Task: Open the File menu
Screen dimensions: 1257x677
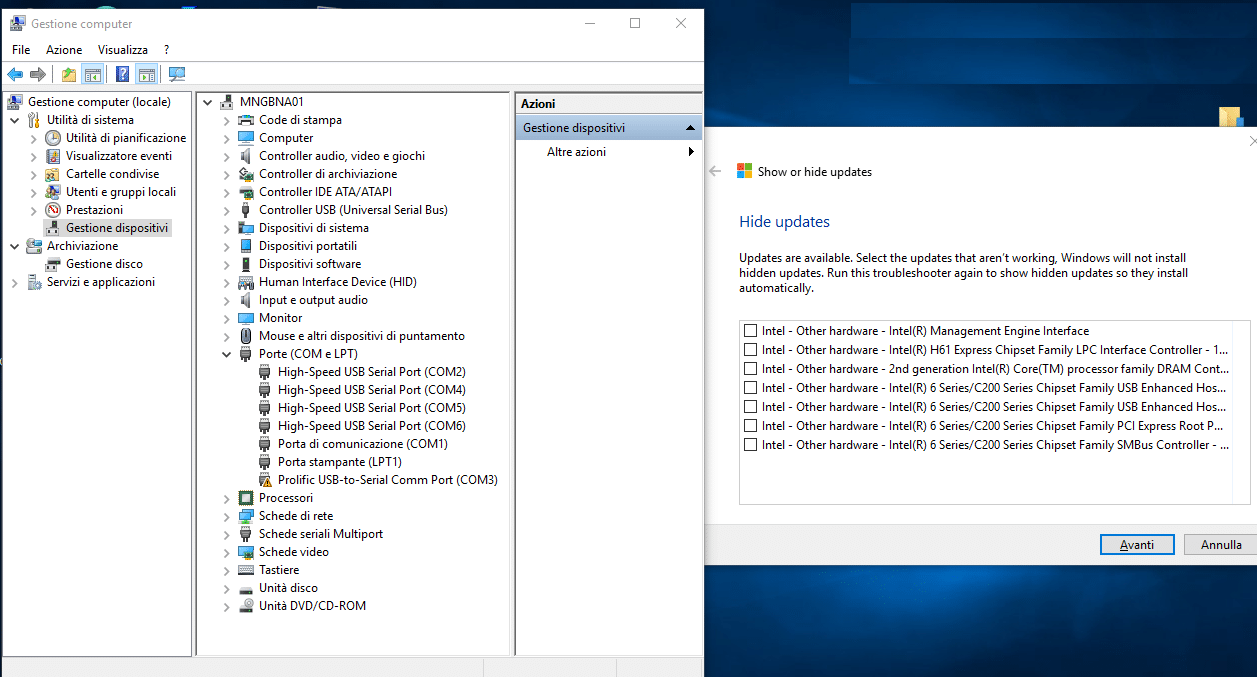Action: tap(21, 49)
